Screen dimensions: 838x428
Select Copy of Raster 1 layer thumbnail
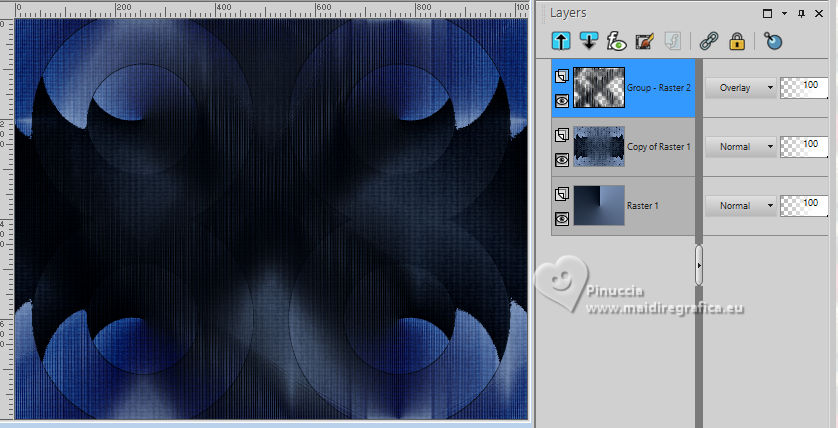[x=599, y=146]
